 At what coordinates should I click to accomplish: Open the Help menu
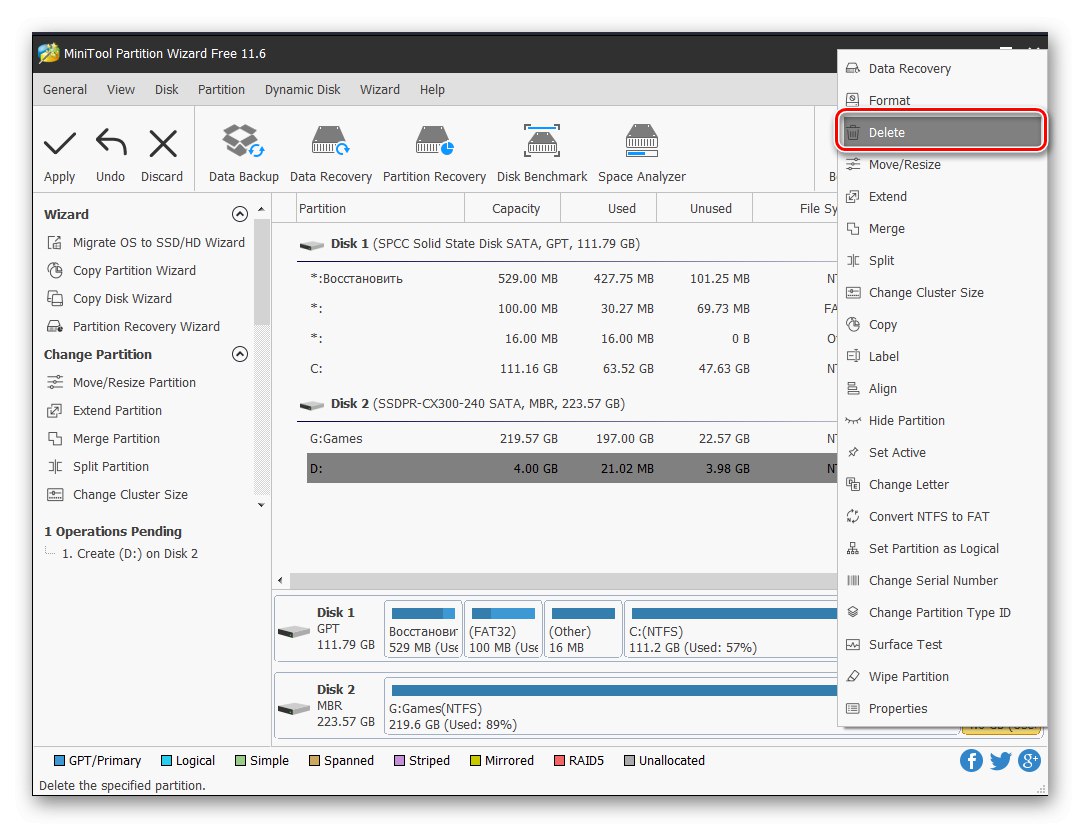pyautogui.click(x=432, y=90)
